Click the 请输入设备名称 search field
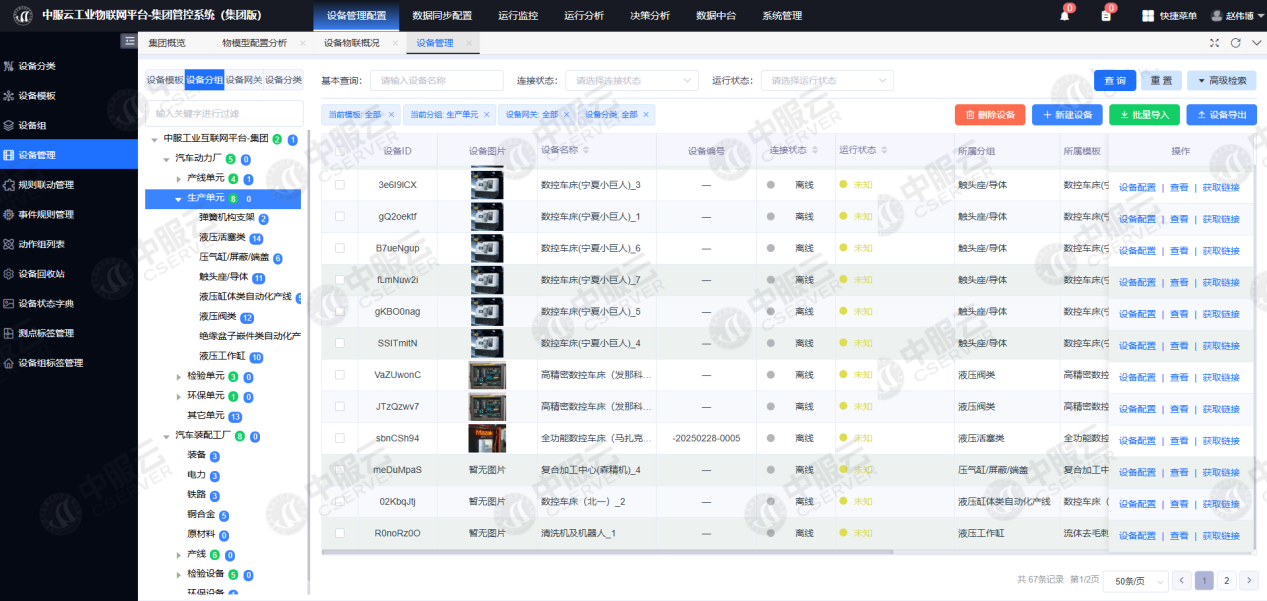The image size is (1267, 601). 436,80
